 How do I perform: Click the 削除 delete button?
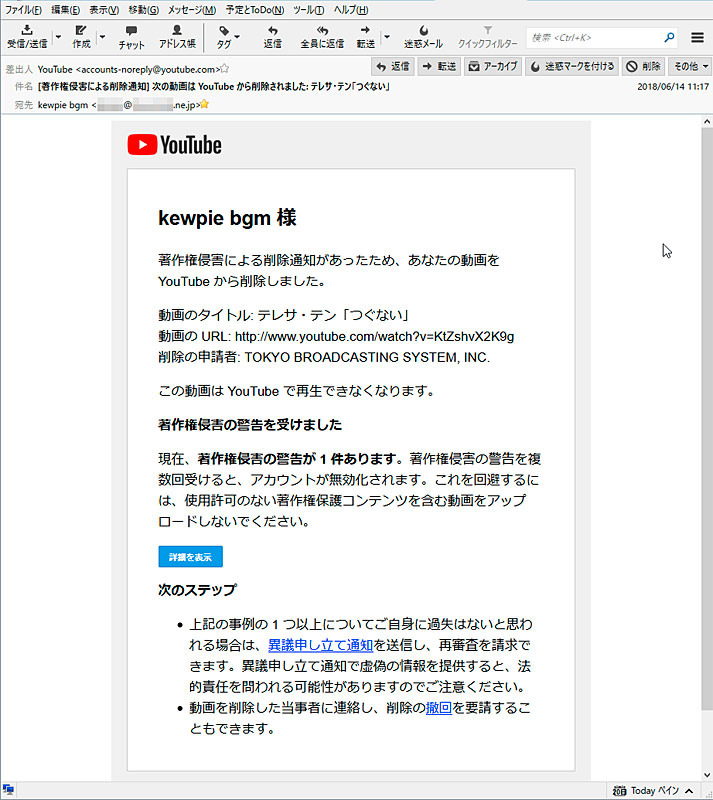(x=643, y=67)
